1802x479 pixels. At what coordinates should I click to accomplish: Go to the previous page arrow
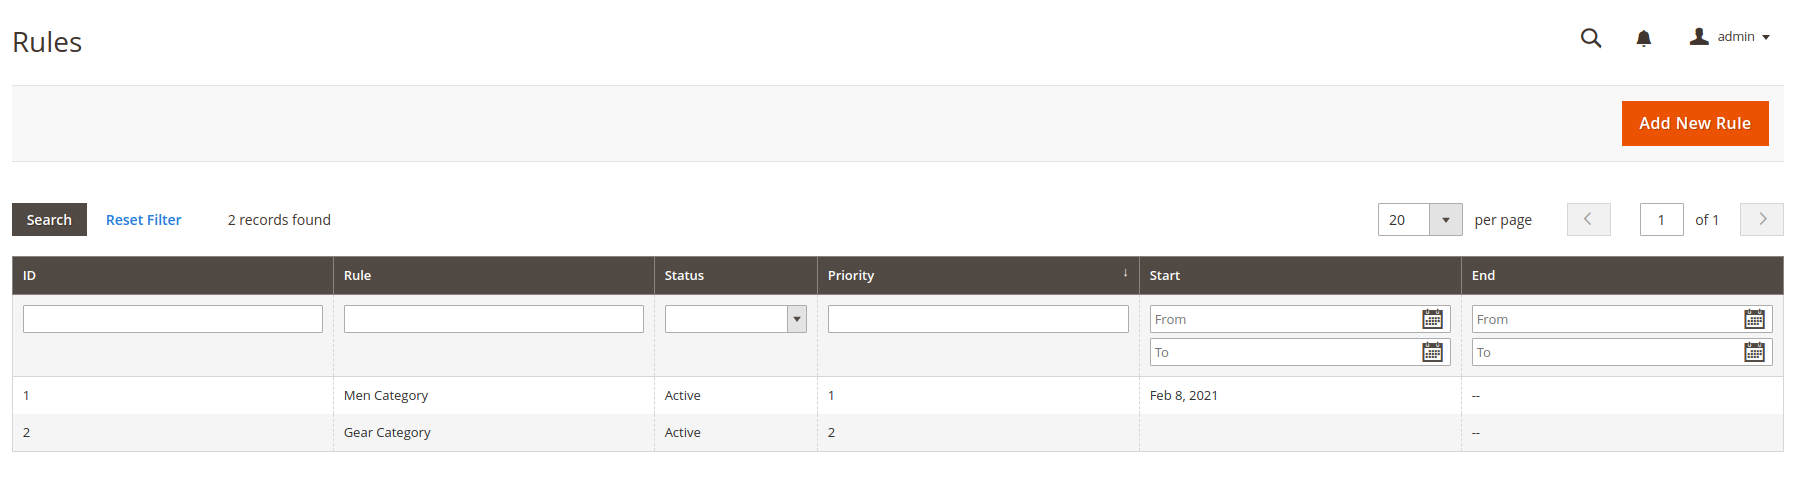coord(1588,220)
